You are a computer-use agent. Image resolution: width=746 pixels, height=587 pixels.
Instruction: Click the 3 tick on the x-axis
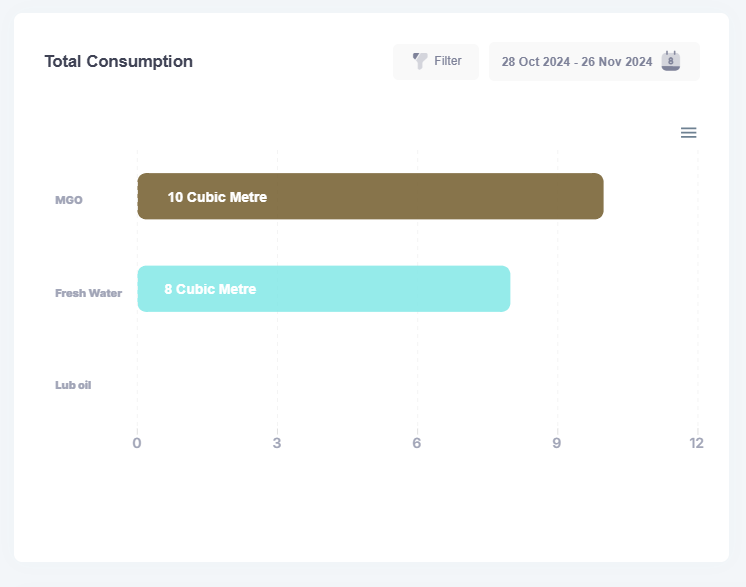pyautogui.click(x=277, y=443)
